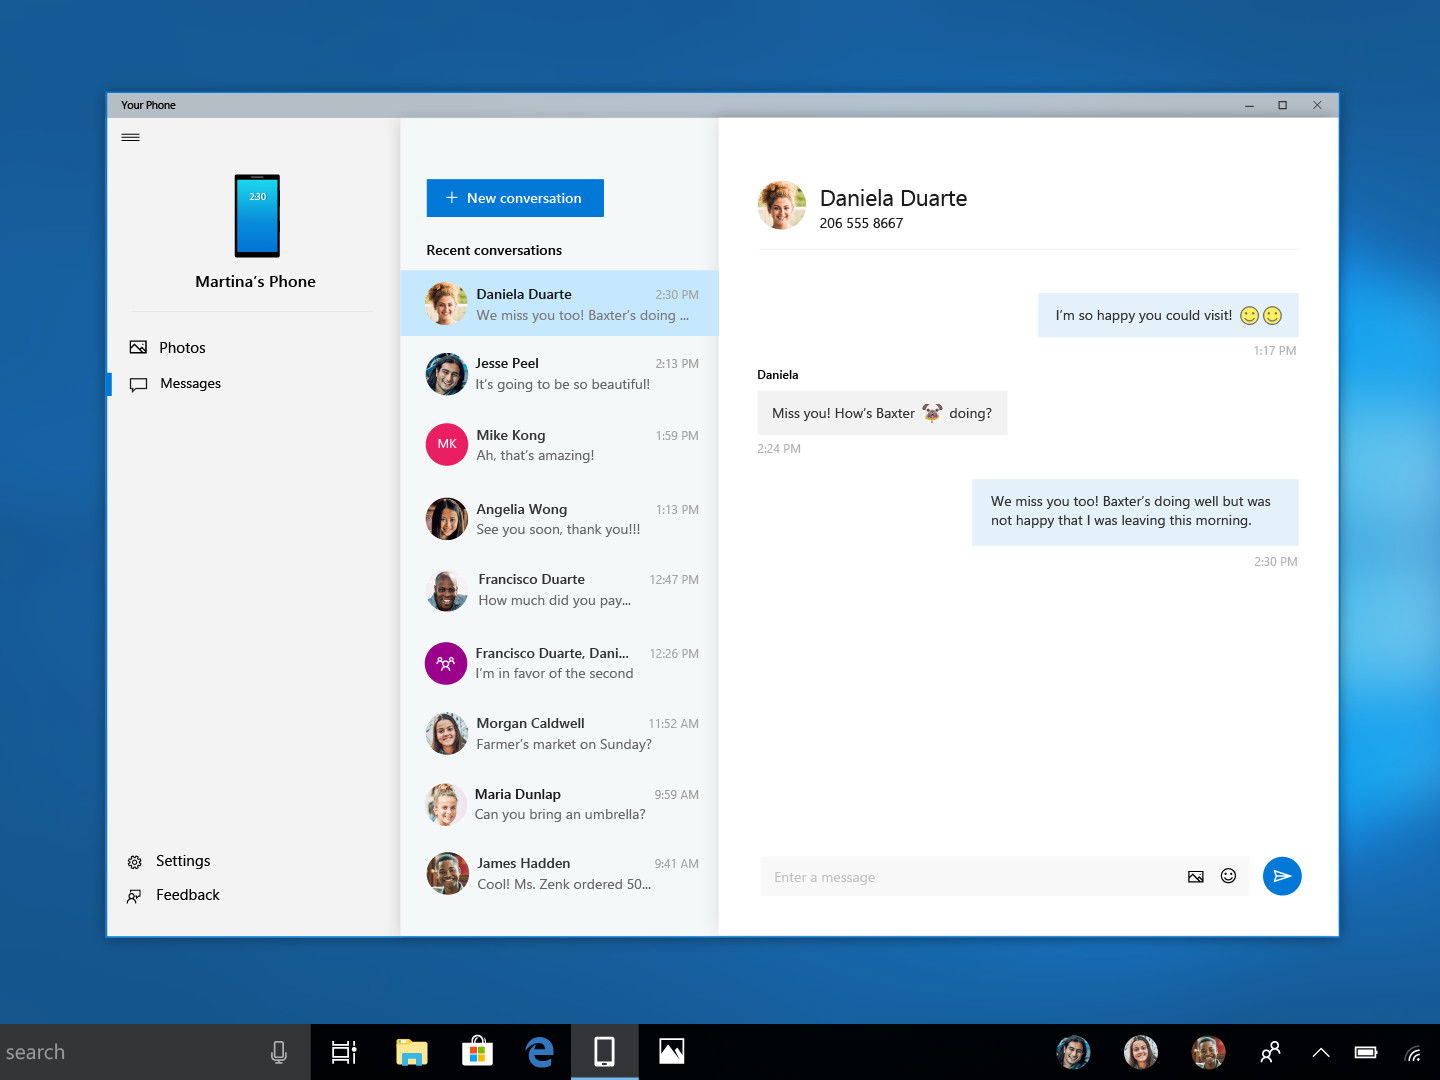Click the 'Miss you! How's Baxter' message
Viewport: 1440px width, 1080px height.
click(x=882, y=413)
